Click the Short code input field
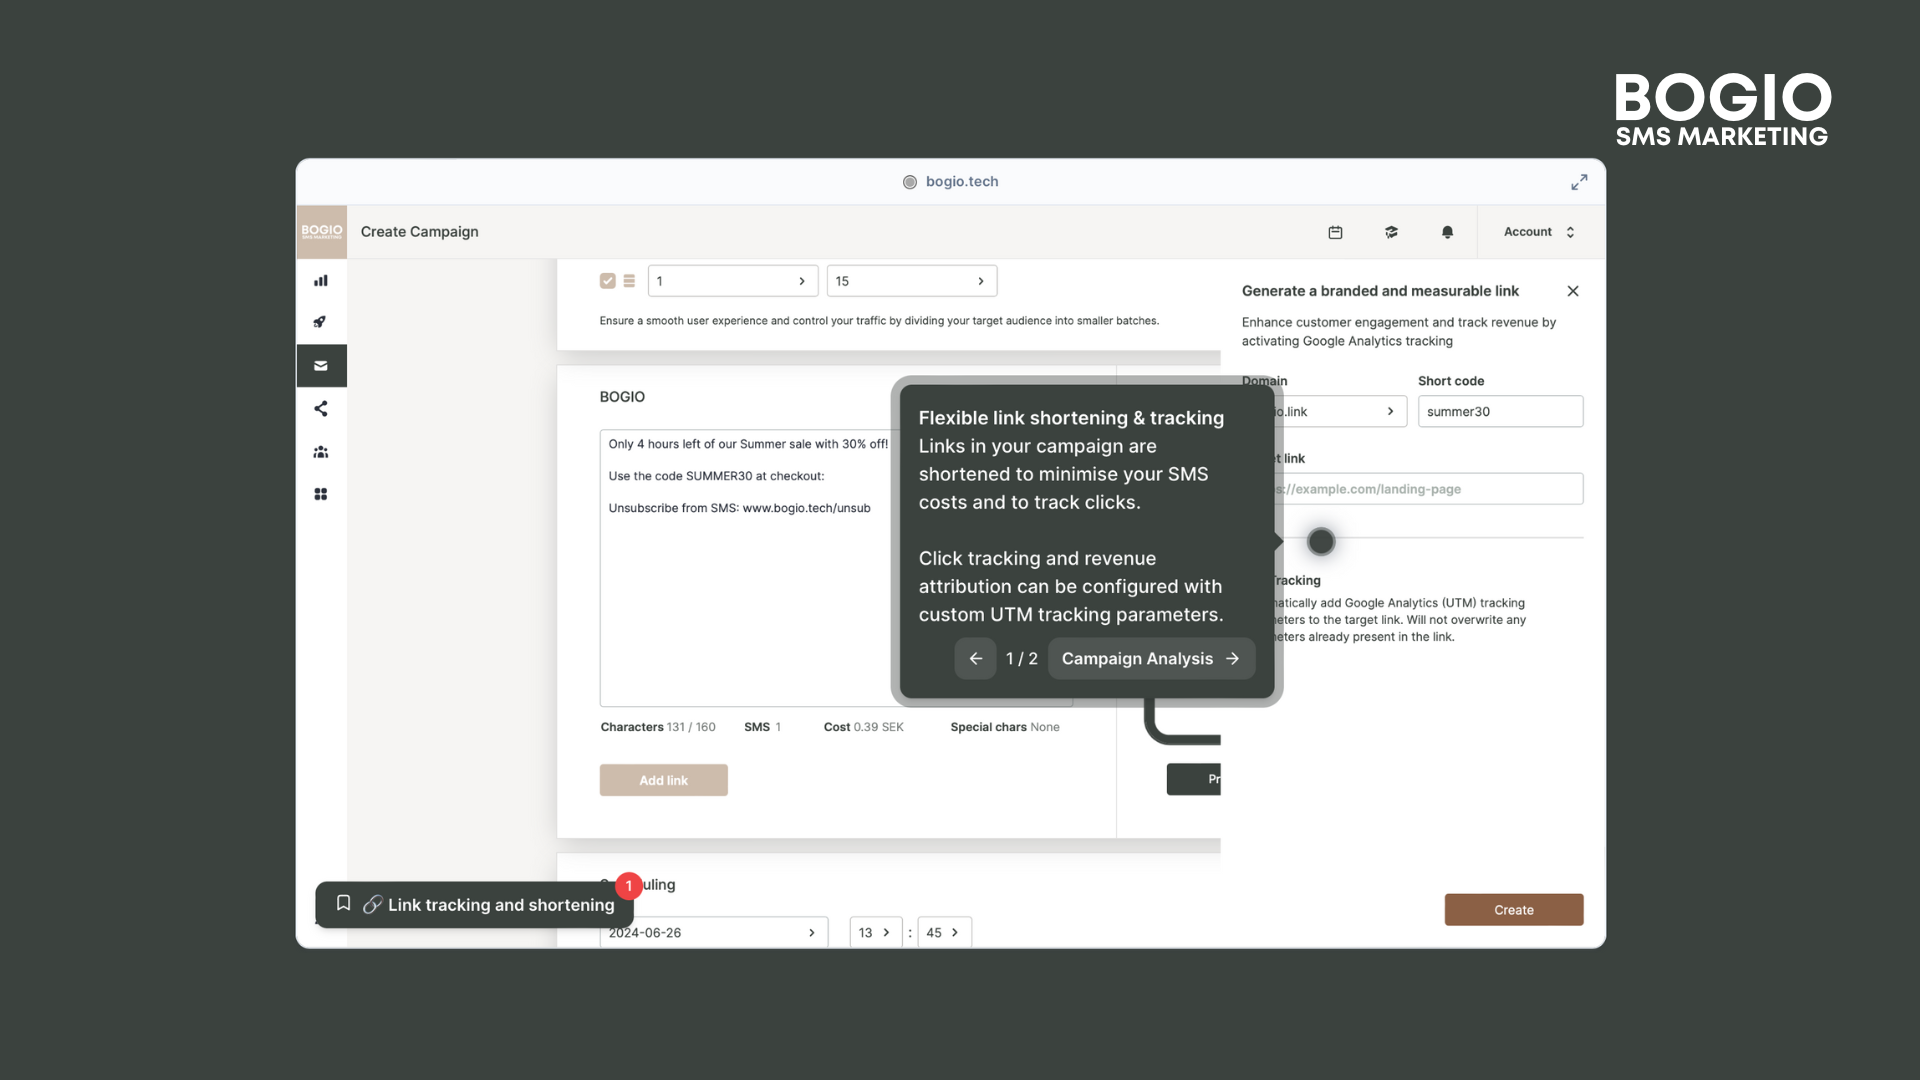The height and width of the screenshot is (1080, 1920). (1500, 411)
